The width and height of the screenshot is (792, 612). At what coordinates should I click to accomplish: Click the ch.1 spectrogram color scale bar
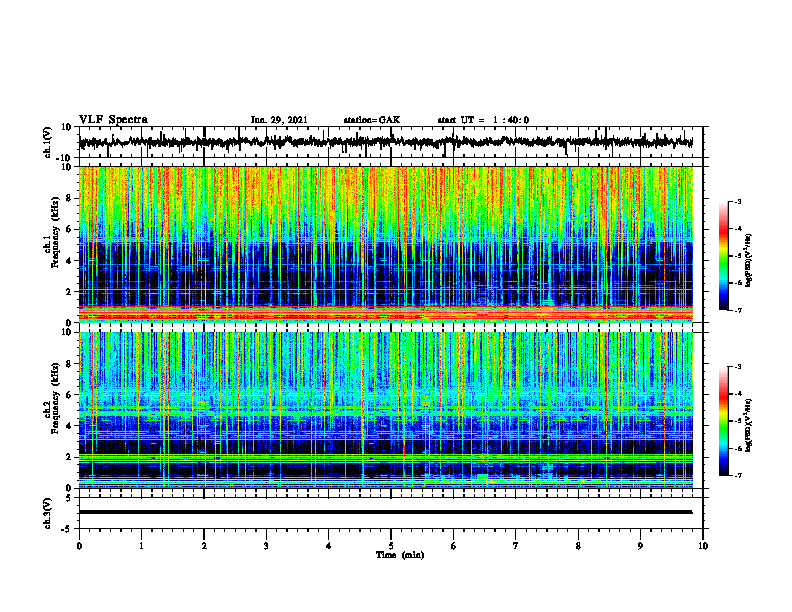point(724,256)
